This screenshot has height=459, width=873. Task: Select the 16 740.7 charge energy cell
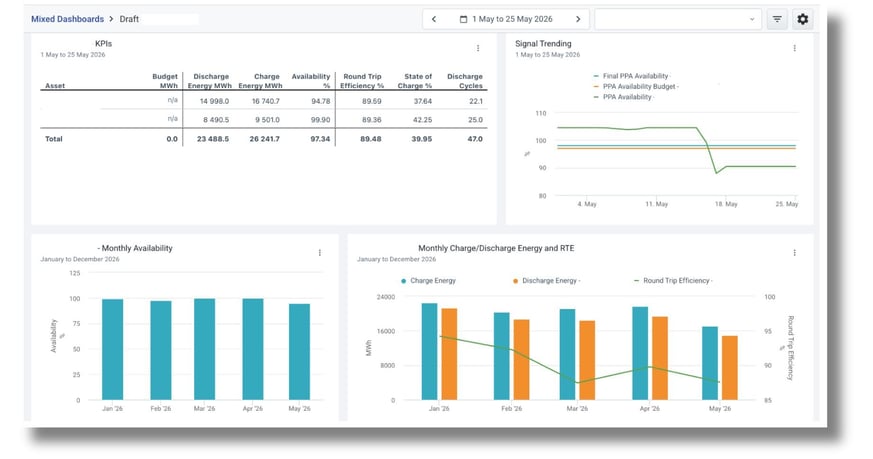(266, 101)
